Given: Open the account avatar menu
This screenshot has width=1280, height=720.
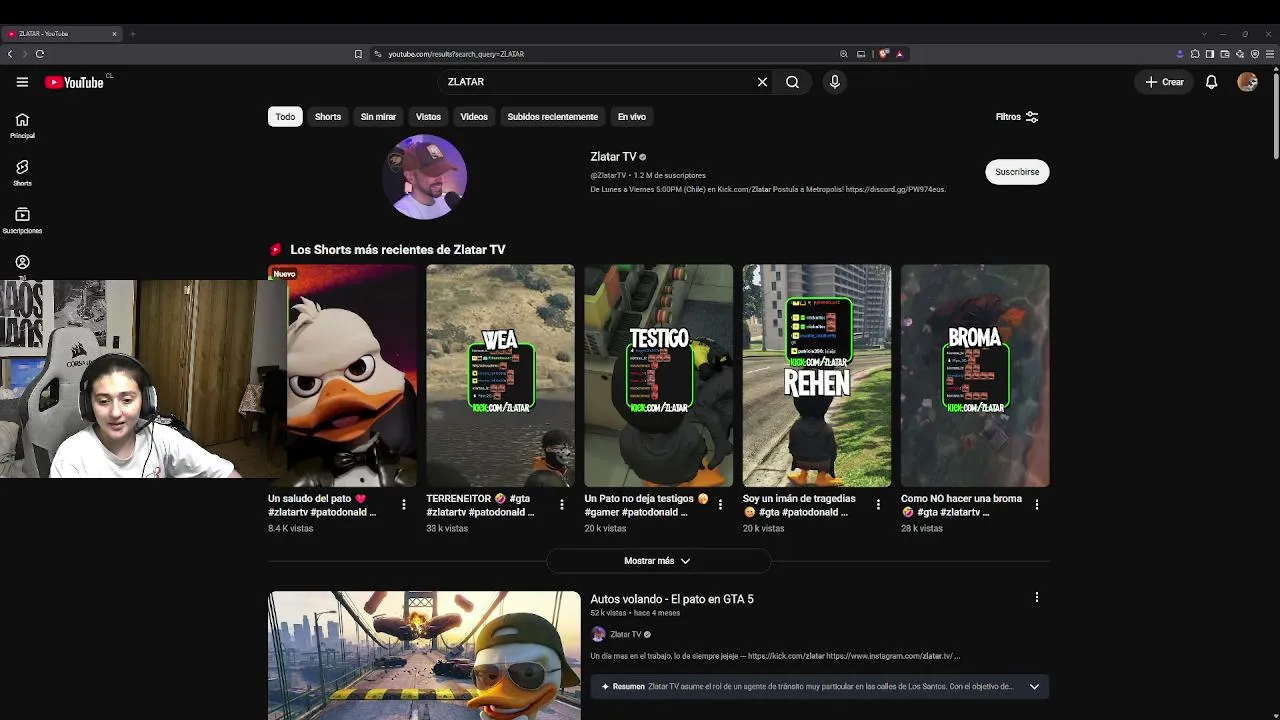Looking at the screenshot, I should (1247, 82).
